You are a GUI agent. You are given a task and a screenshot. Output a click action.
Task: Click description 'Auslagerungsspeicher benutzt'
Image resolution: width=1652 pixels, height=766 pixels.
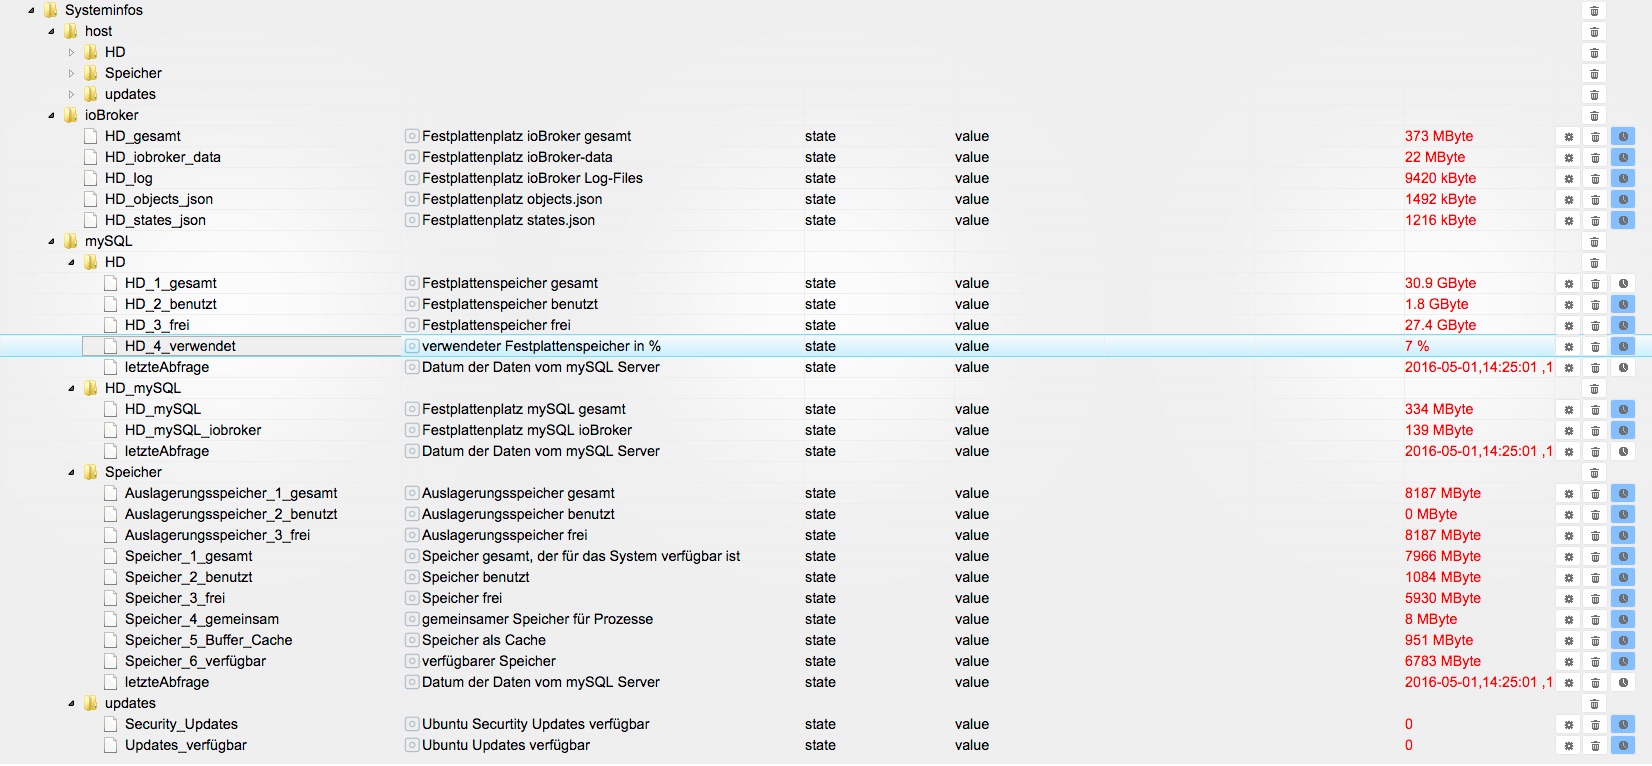[x=518, y=514]
